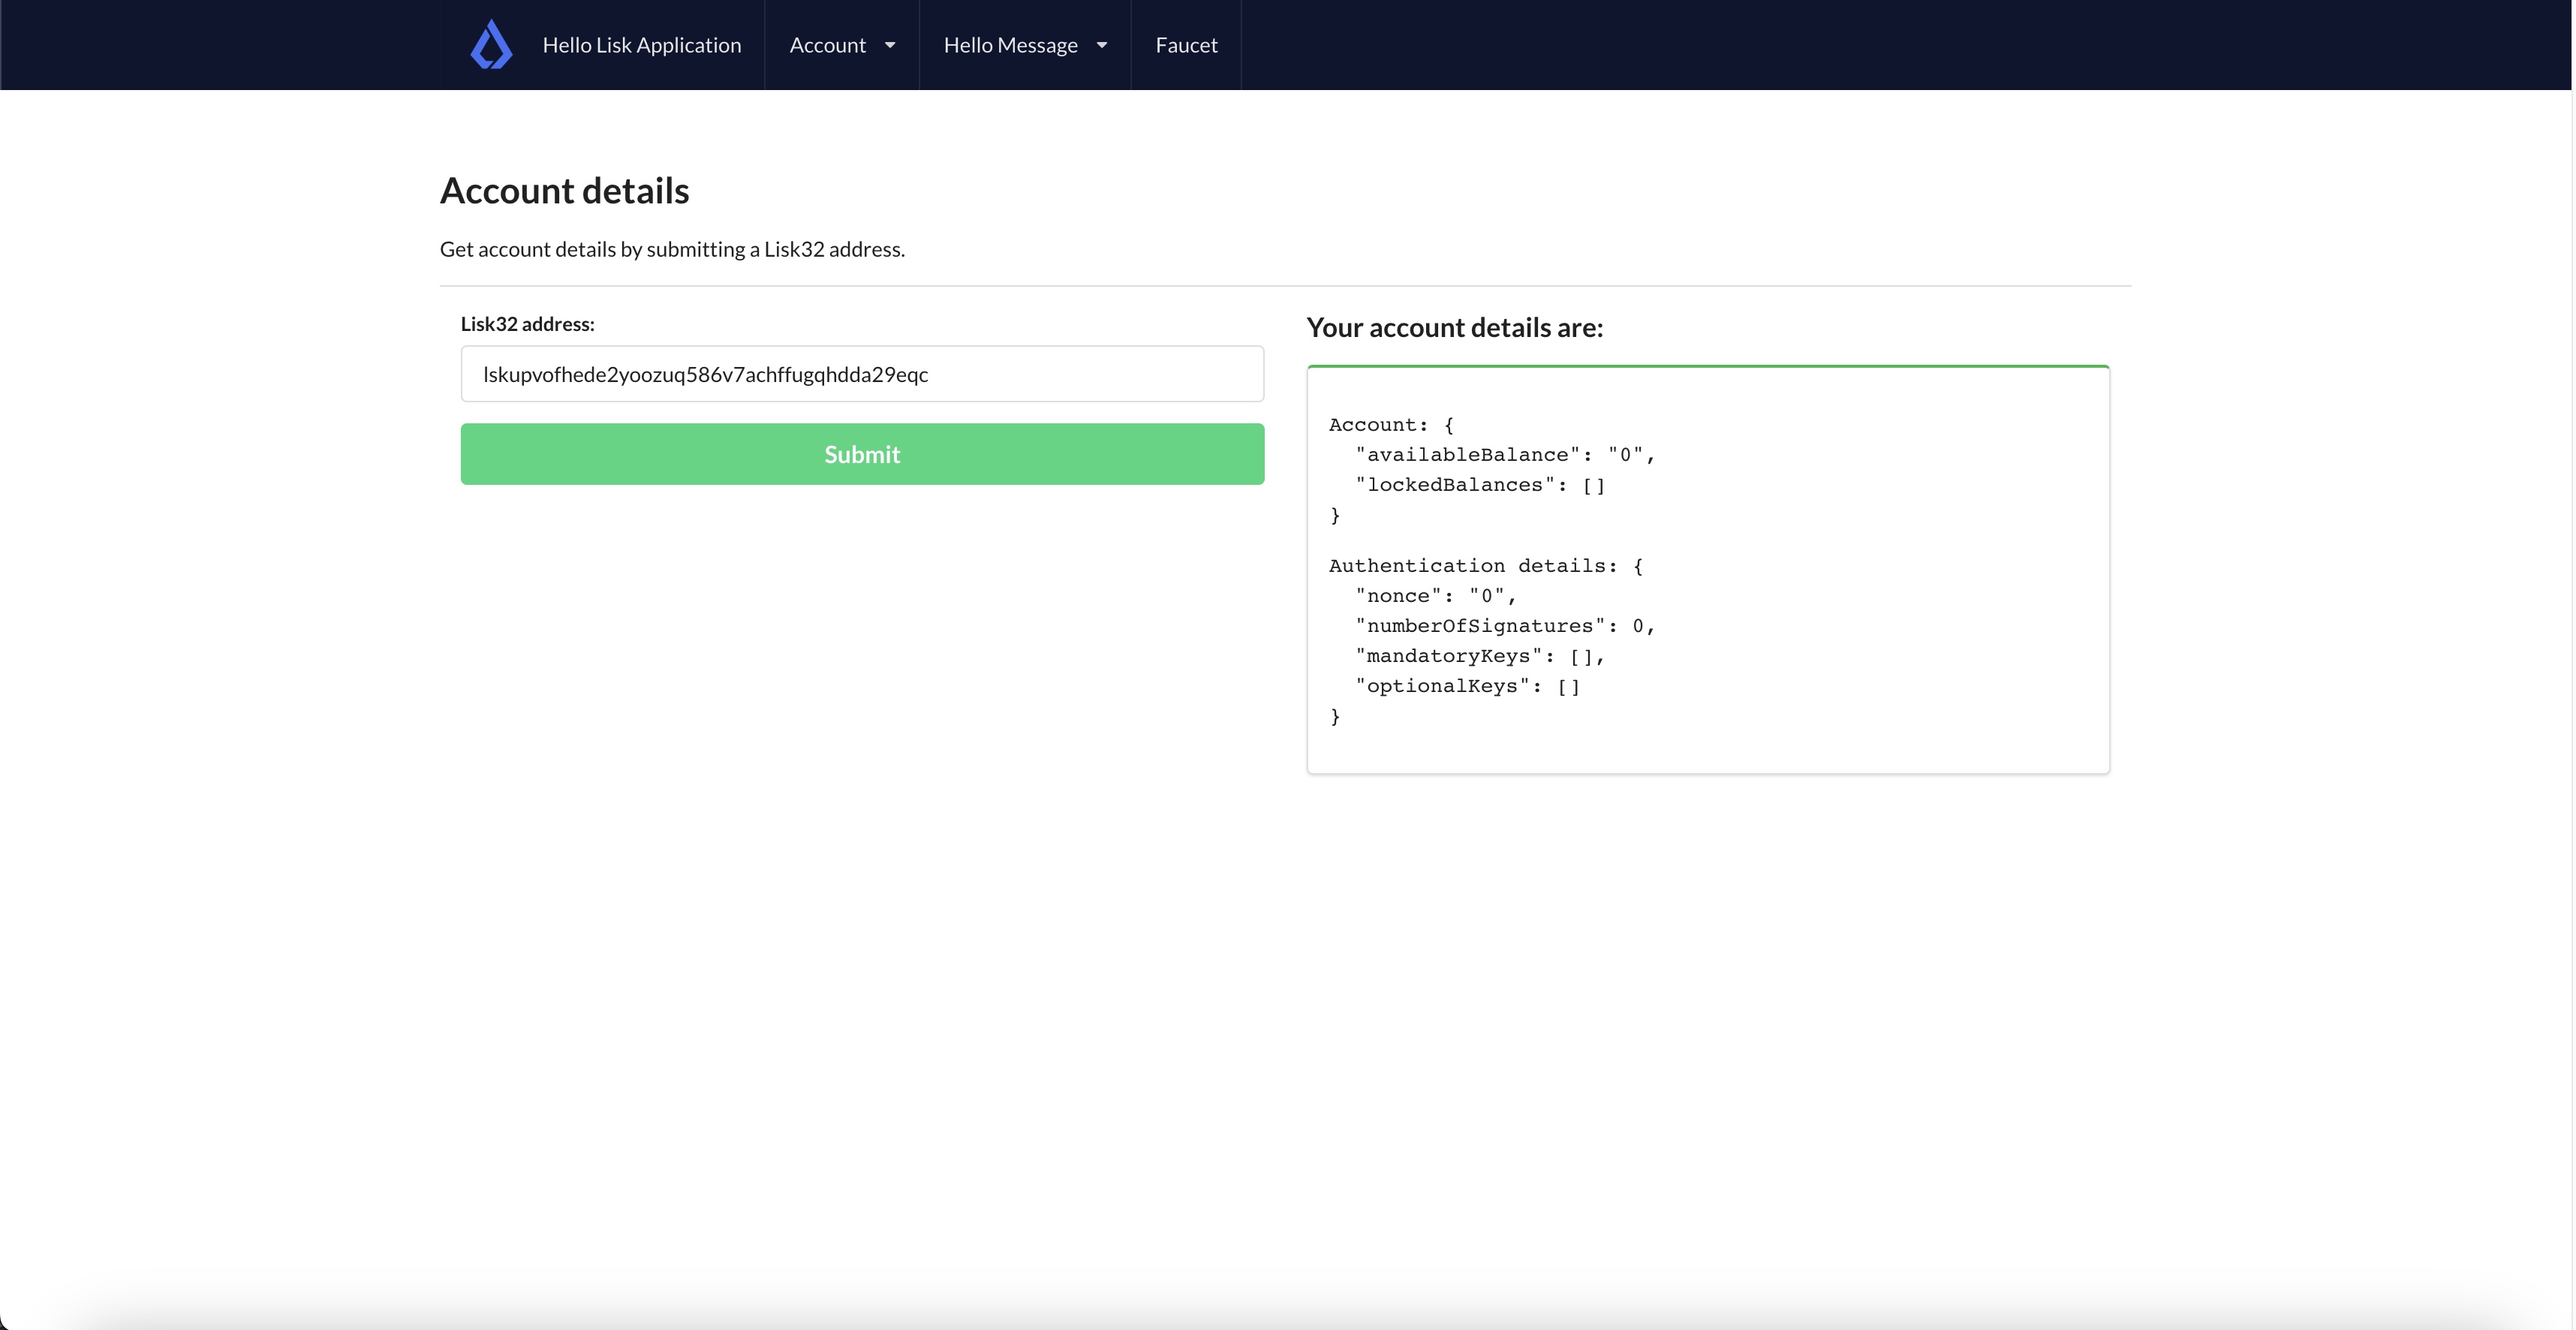Select the "lockedBalances": [] line
The height and width of the screenshot is (1330, 2576).
click(1480, 485)
